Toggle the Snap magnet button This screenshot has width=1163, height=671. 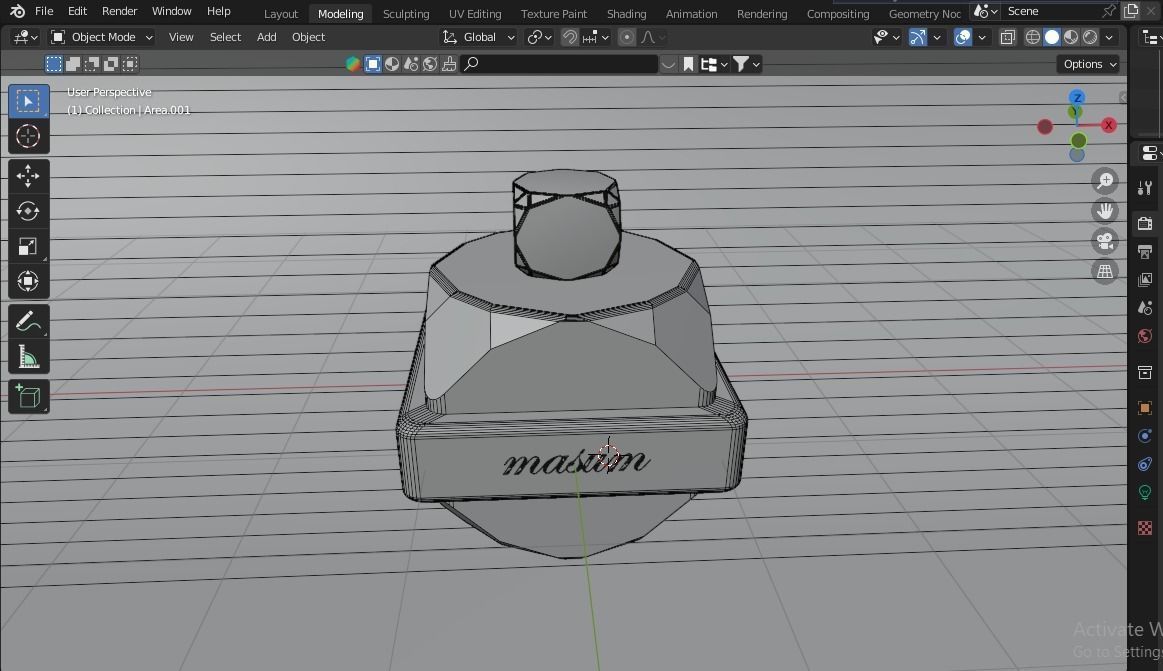[x=570, y=37]
